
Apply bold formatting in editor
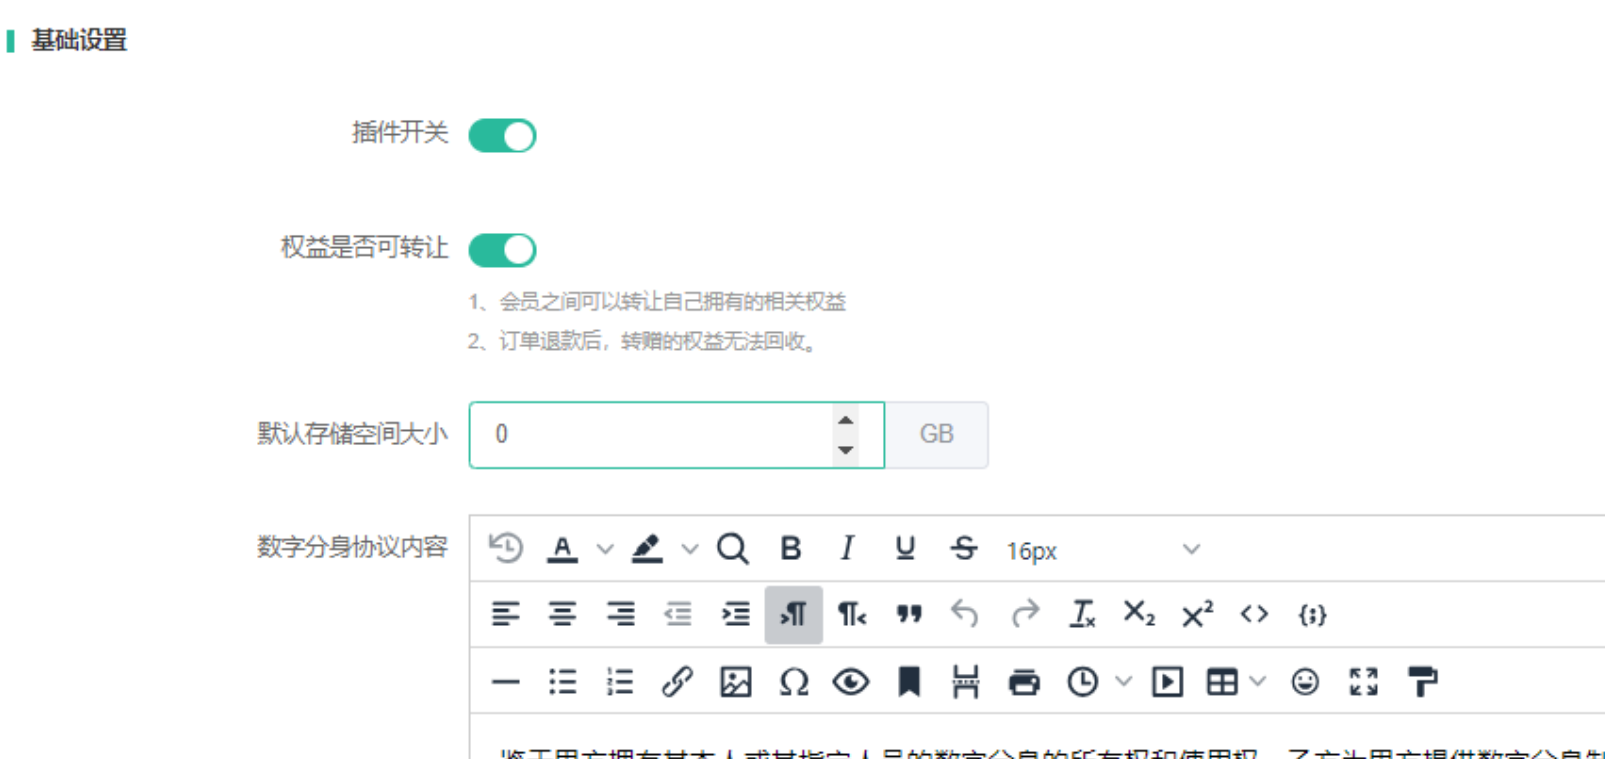pos(790,549)
